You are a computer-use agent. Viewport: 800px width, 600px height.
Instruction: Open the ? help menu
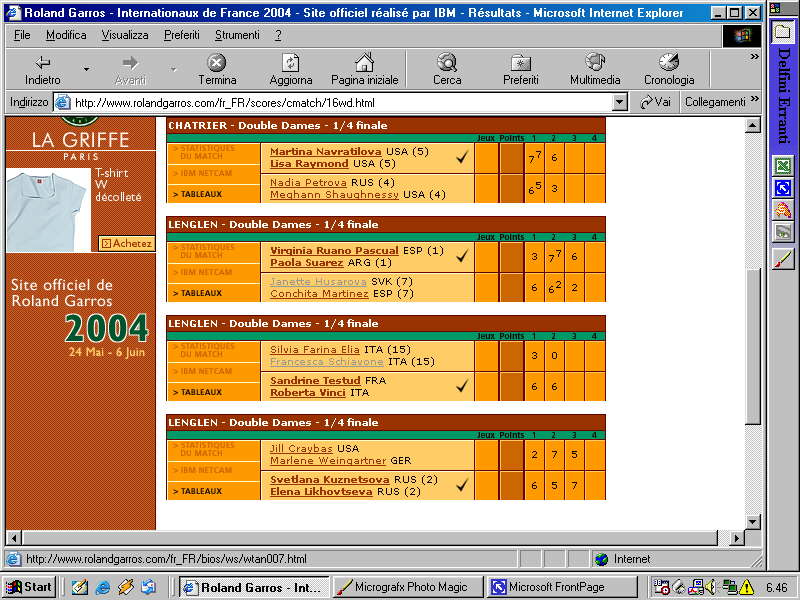coord(278,35)
